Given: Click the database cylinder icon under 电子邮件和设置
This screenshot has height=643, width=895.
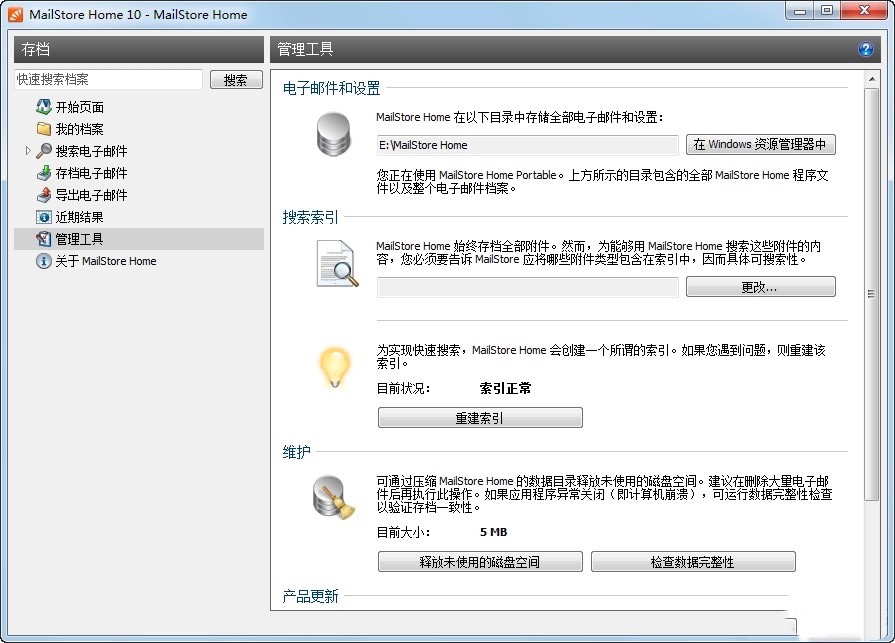Looking at the screenshot, I should 334,134.
